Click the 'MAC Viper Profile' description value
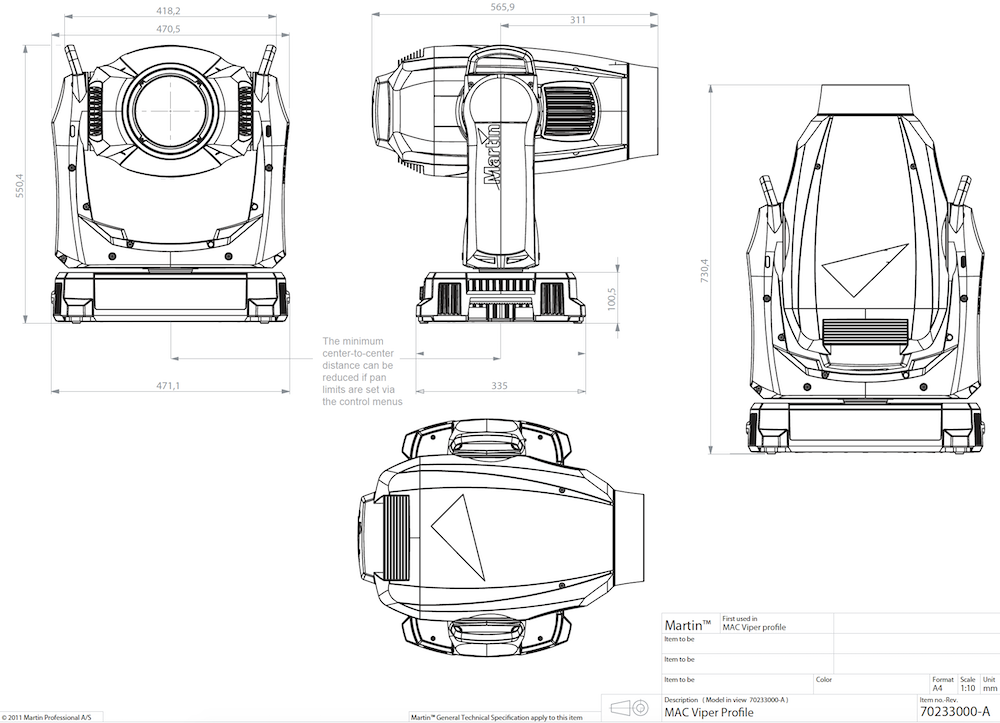 (709, 712)
